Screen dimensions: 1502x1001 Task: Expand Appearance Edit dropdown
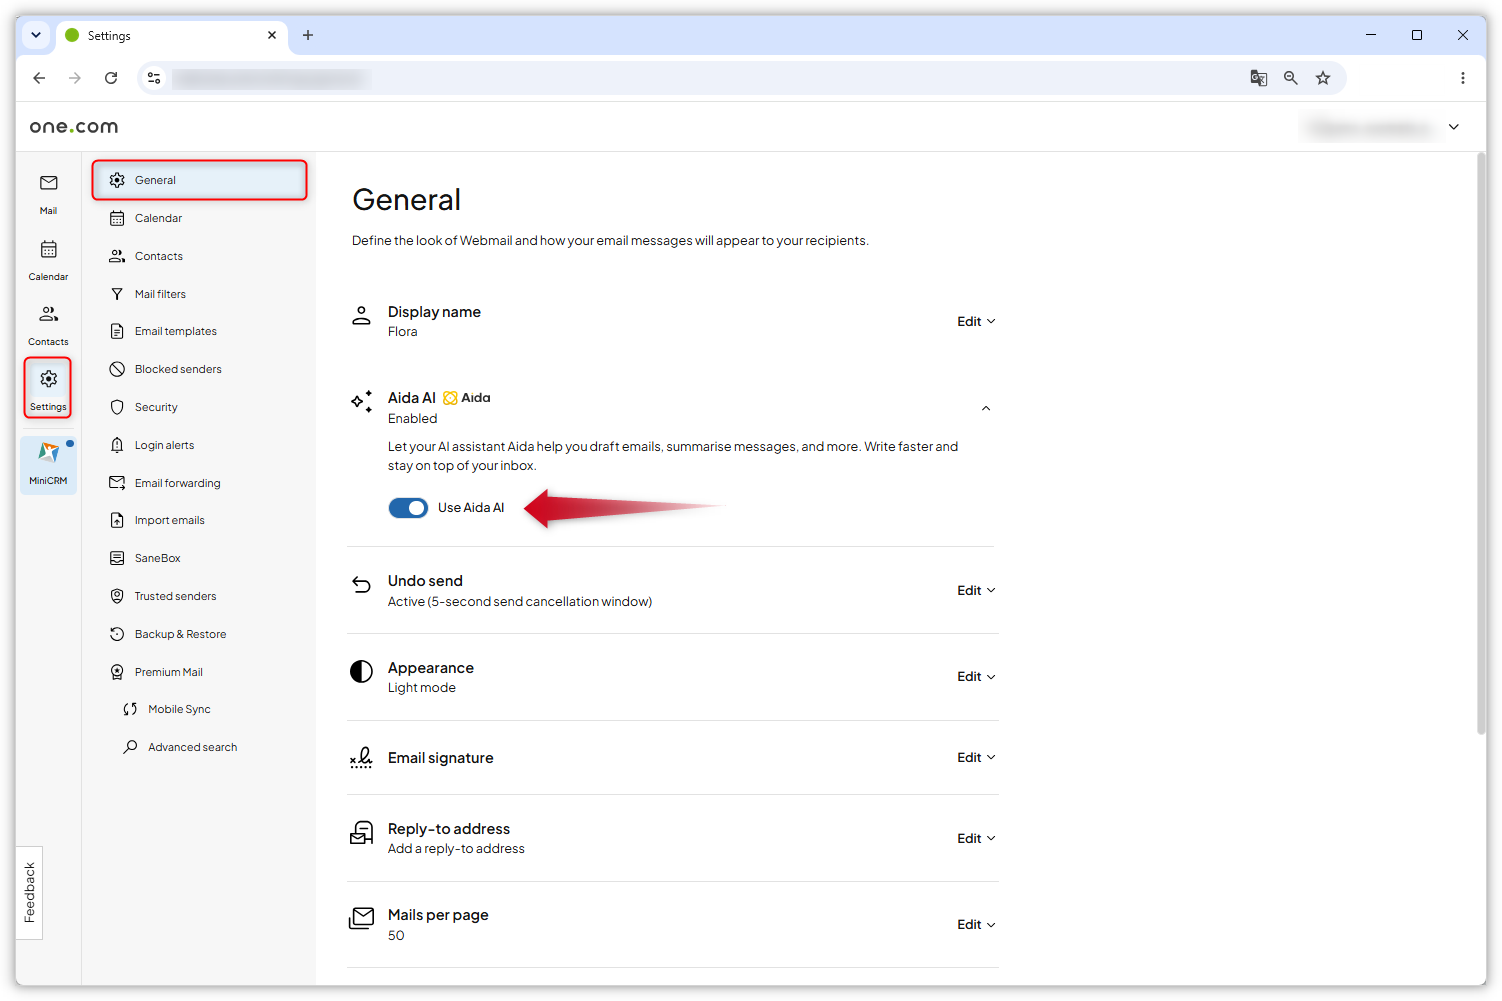pyautogui.click(x=976, y=677)
